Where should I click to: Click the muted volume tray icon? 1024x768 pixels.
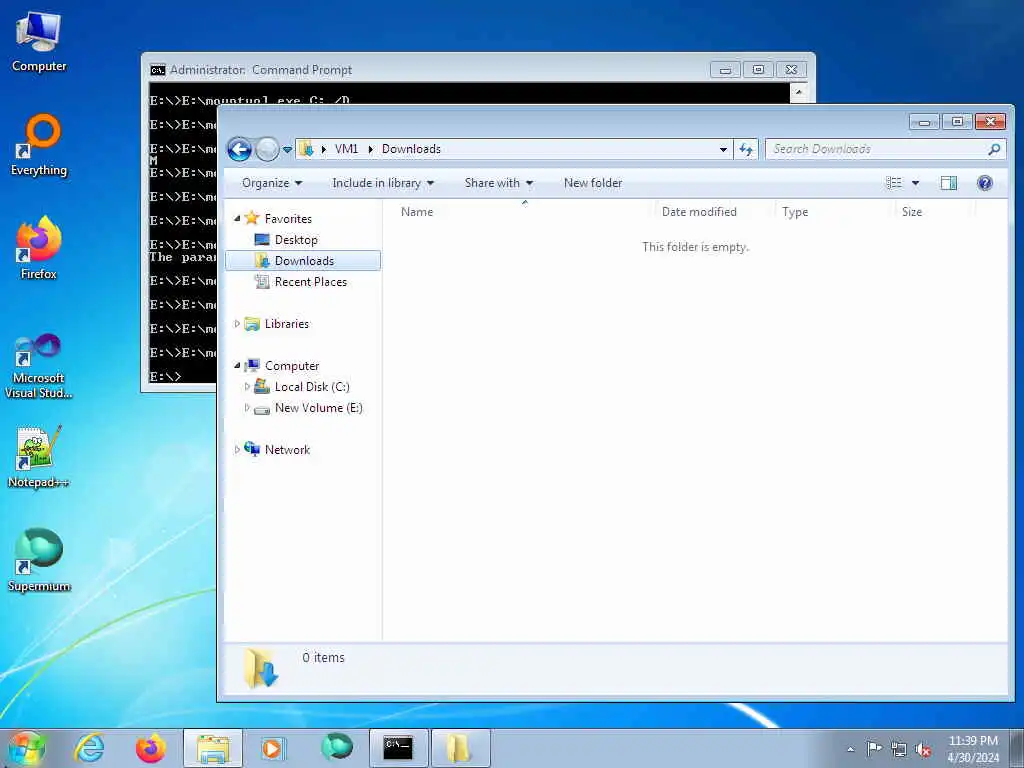[923, 750]
